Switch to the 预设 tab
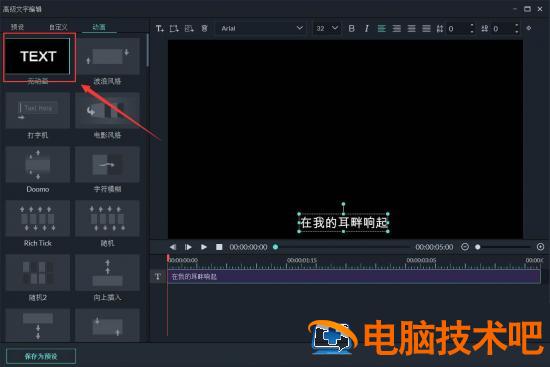 click(18, 27)
